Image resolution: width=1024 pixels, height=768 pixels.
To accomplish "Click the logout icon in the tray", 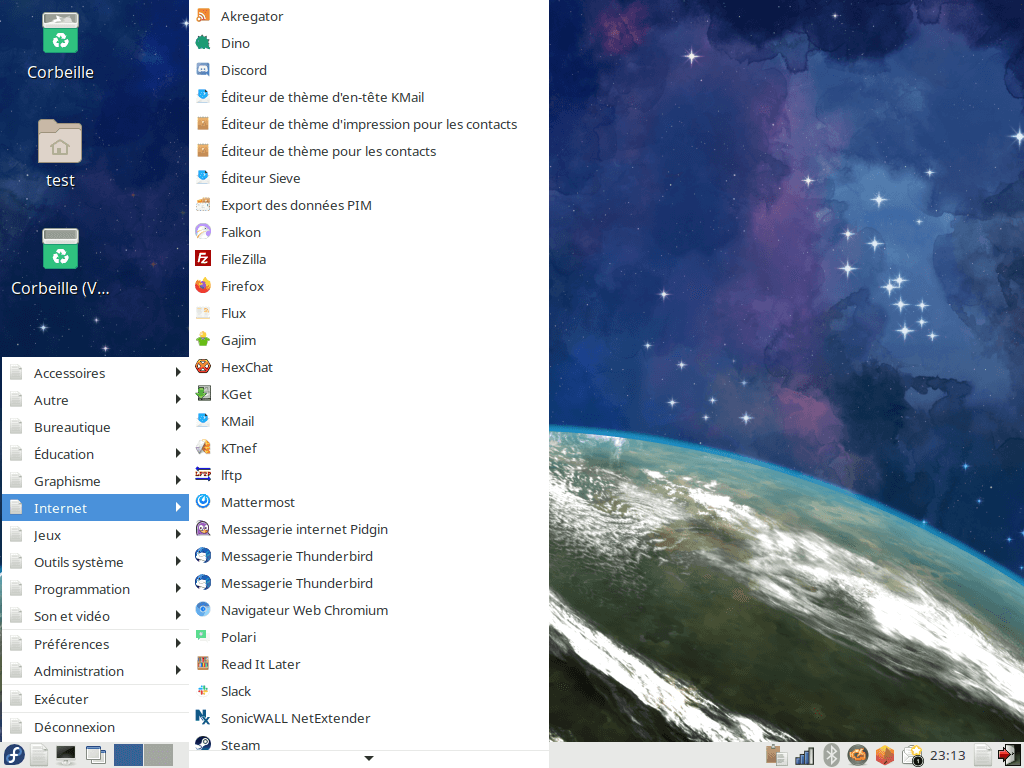I will 1010,755.
